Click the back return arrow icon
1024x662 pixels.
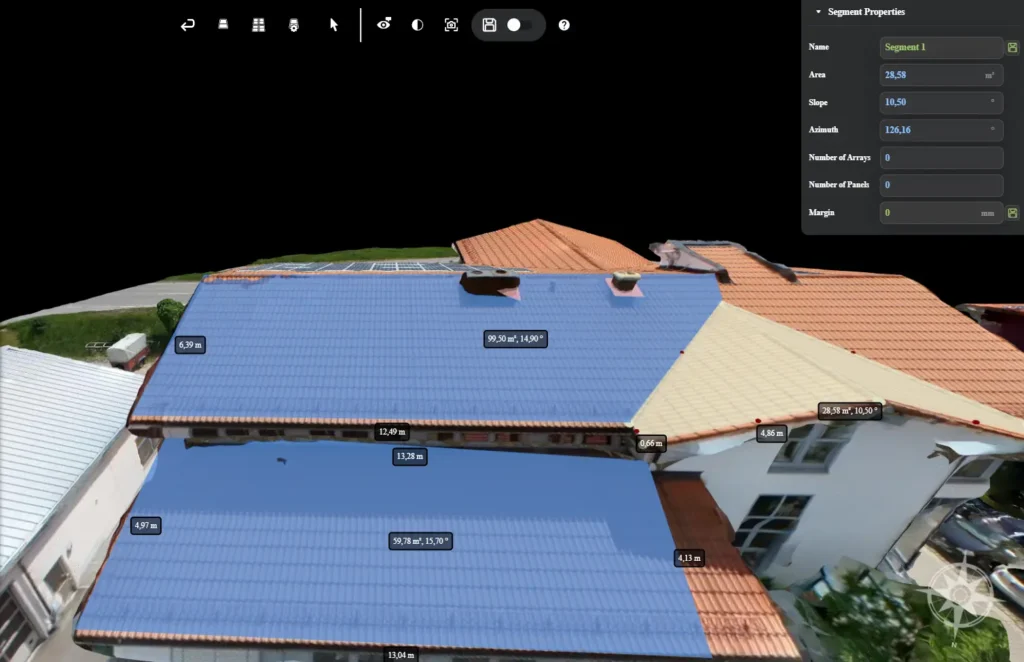pos(187,25)
